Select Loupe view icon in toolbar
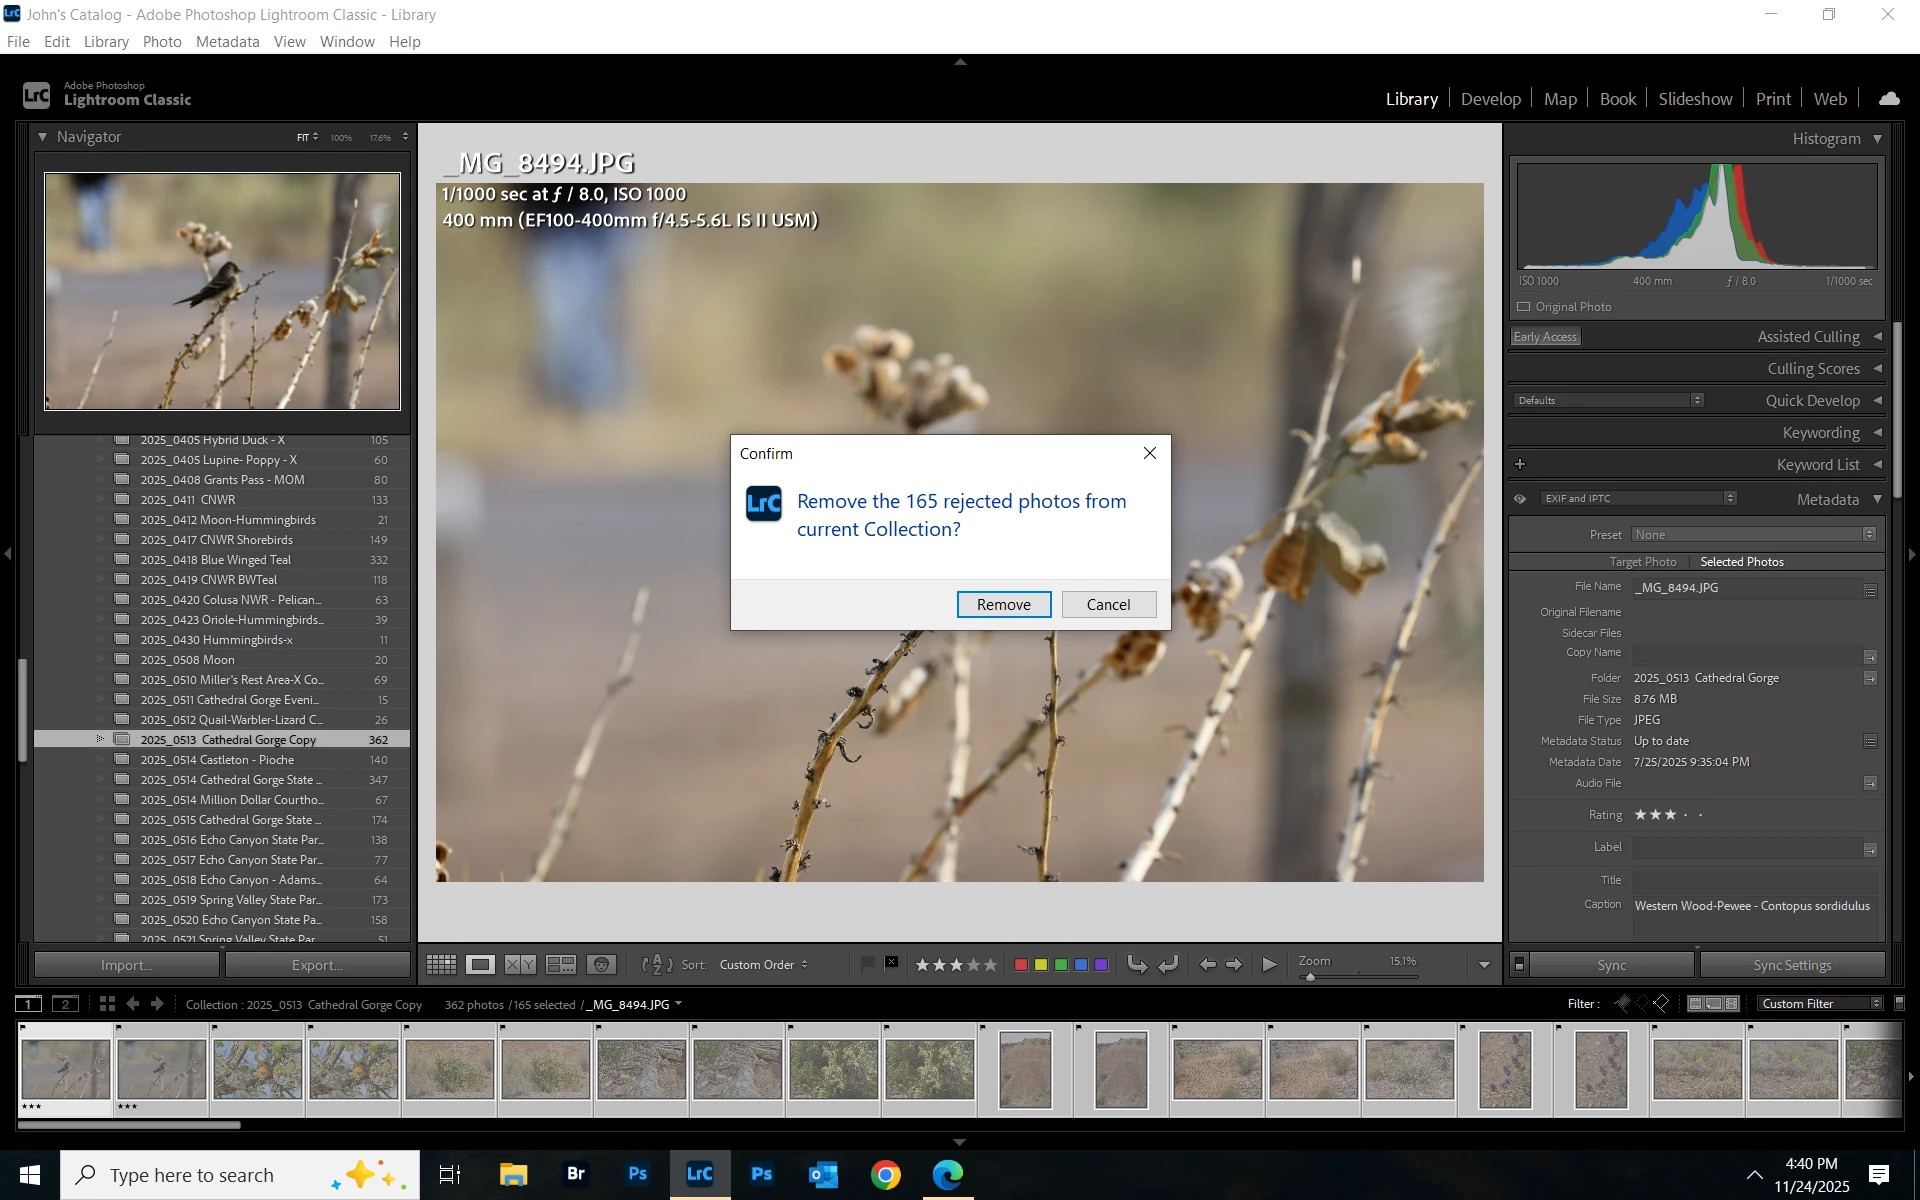Screen dimensions: 1920x1200 [x=481, y=965]
